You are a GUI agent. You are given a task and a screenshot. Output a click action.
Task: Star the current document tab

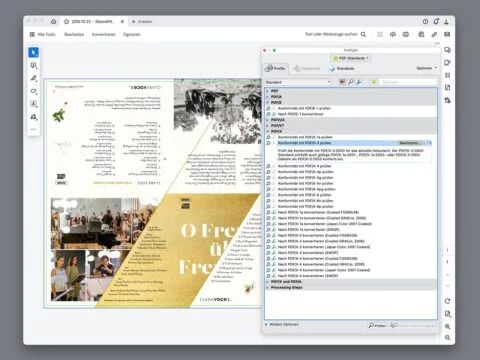66,21
